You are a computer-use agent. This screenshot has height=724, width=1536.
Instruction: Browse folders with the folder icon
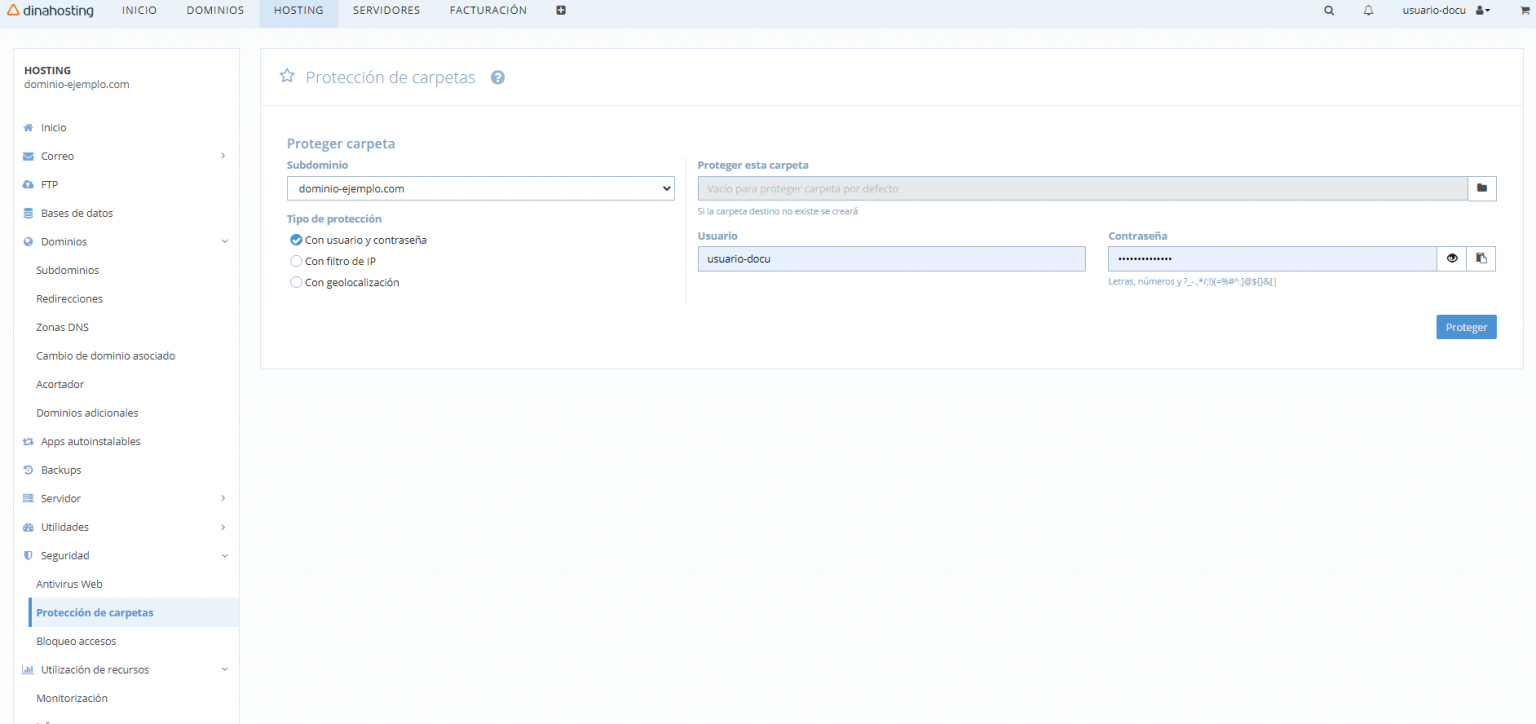click(x=1482, y=188)
